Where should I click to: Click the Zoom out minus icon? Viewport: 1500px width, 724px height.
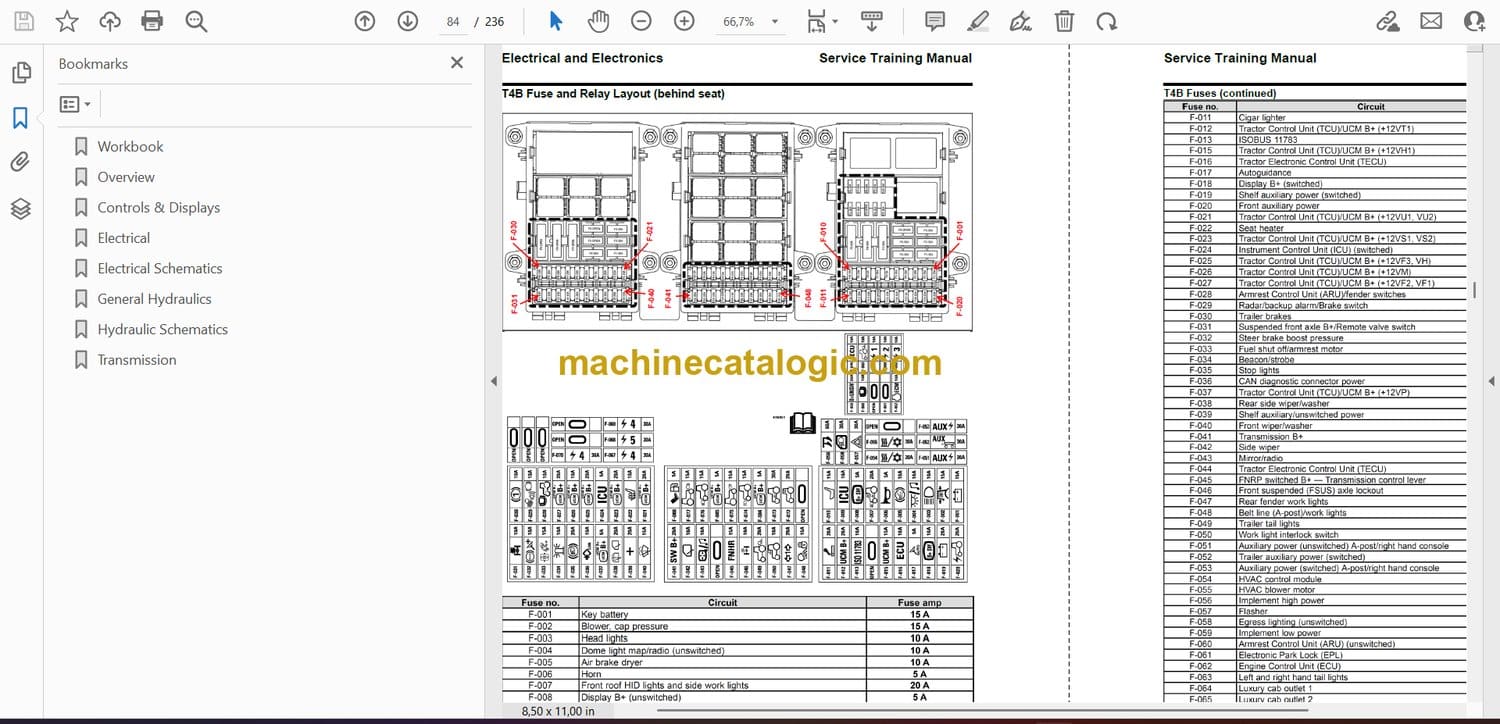coord(641,21)
